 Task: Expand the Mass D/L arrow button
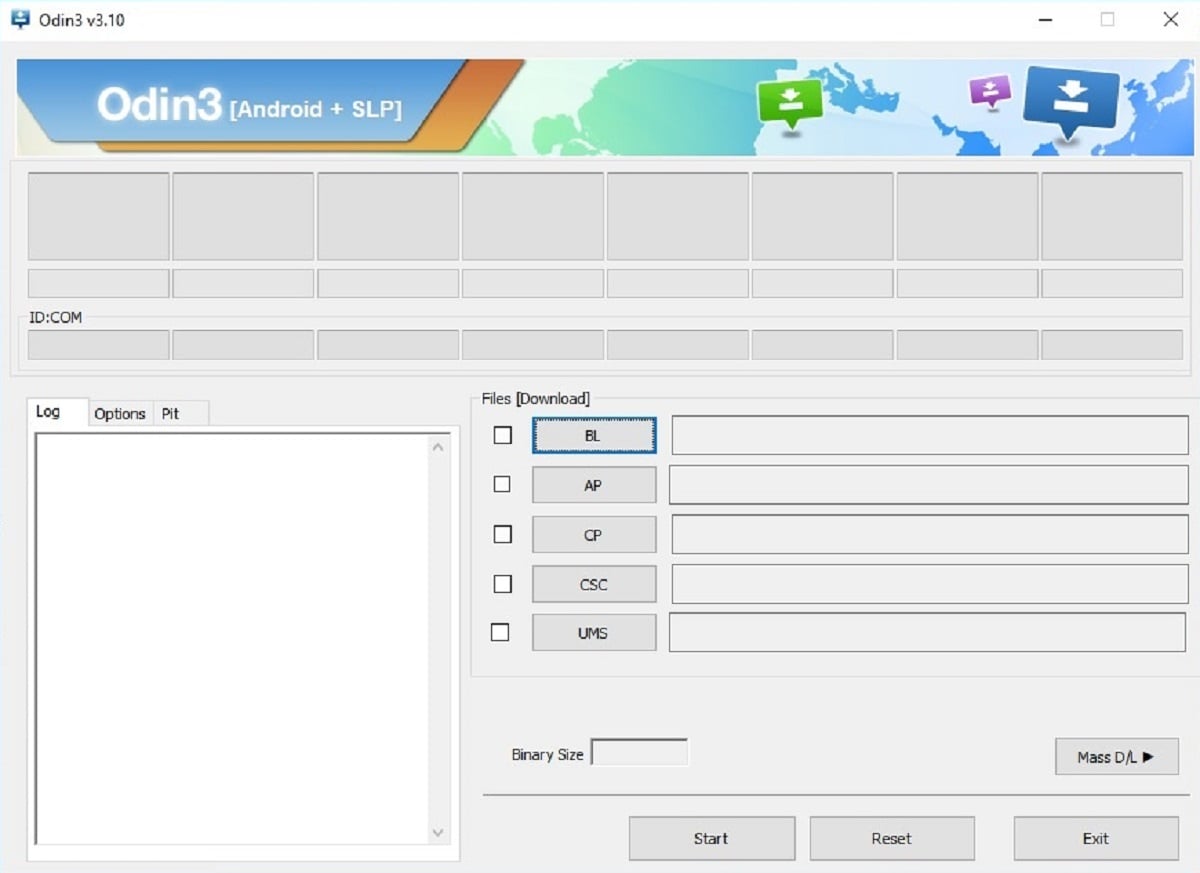pyautogui.click(x=1117, y=757)
